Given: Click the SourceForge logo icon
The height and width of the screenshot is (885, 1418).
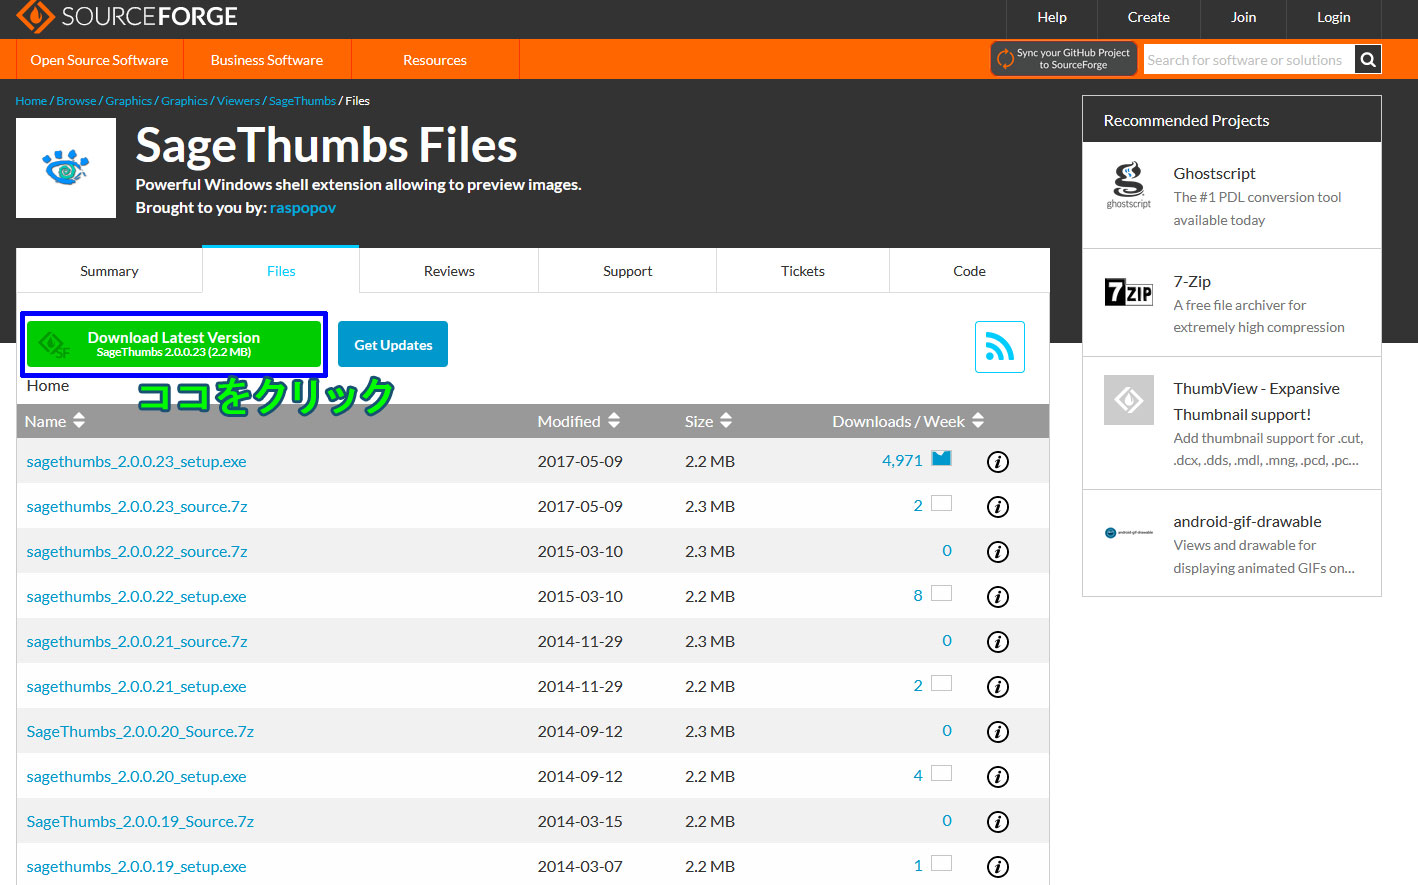Looking at the screenshot, I should 34,16.
